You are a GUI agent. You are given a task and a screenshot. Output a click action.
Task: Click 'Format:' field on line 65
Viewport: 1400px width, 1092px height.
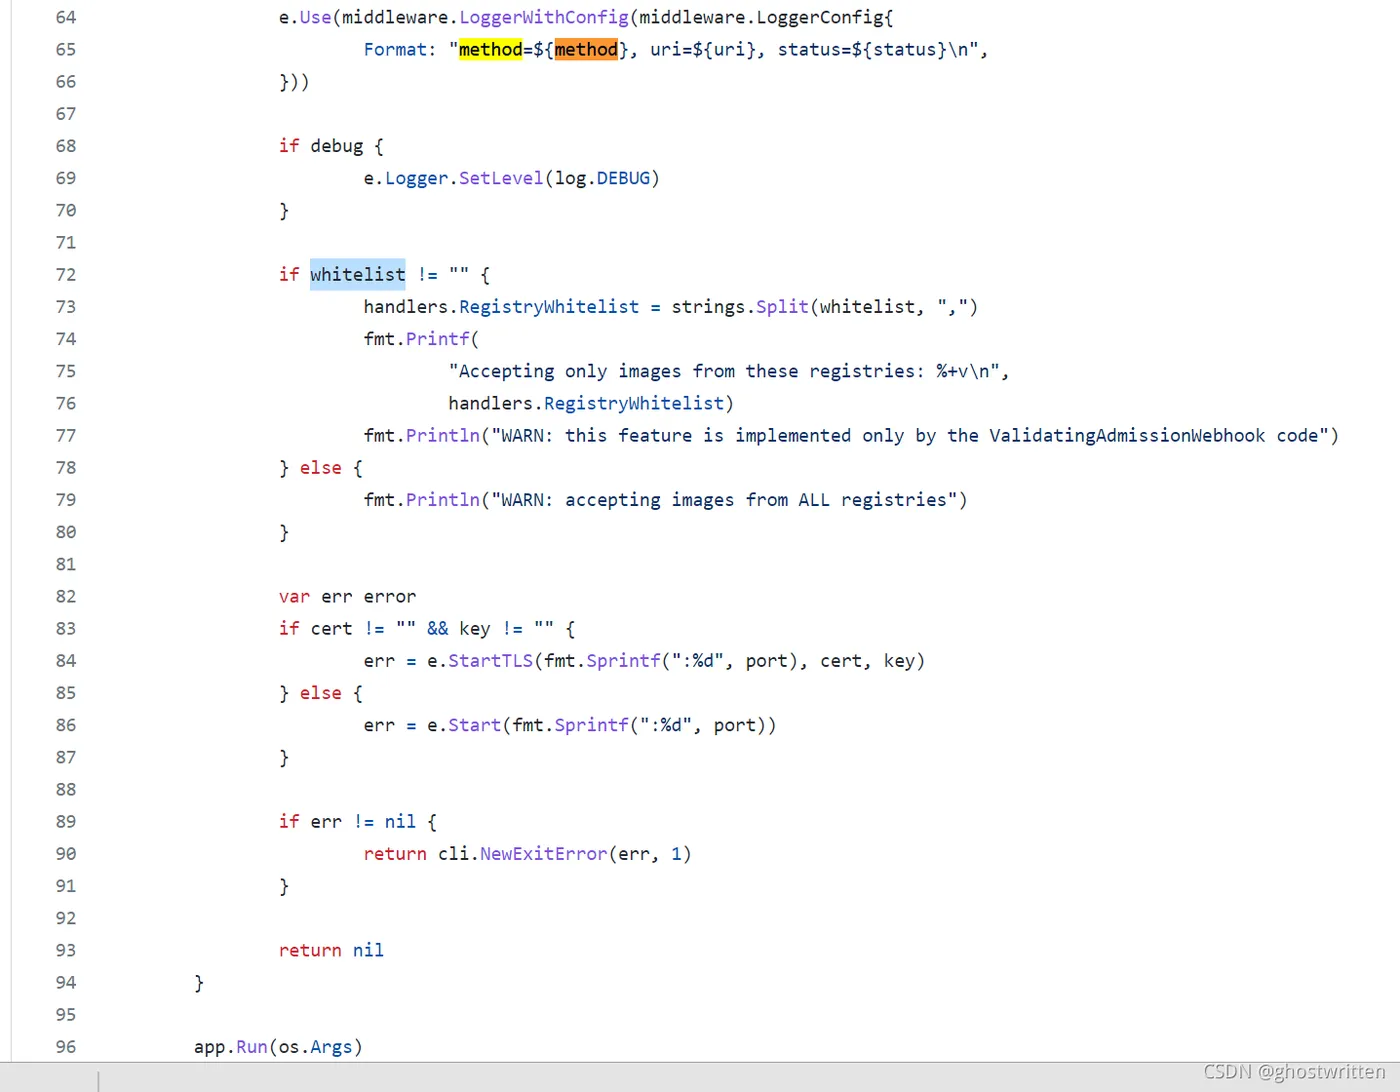pos(400,49)
